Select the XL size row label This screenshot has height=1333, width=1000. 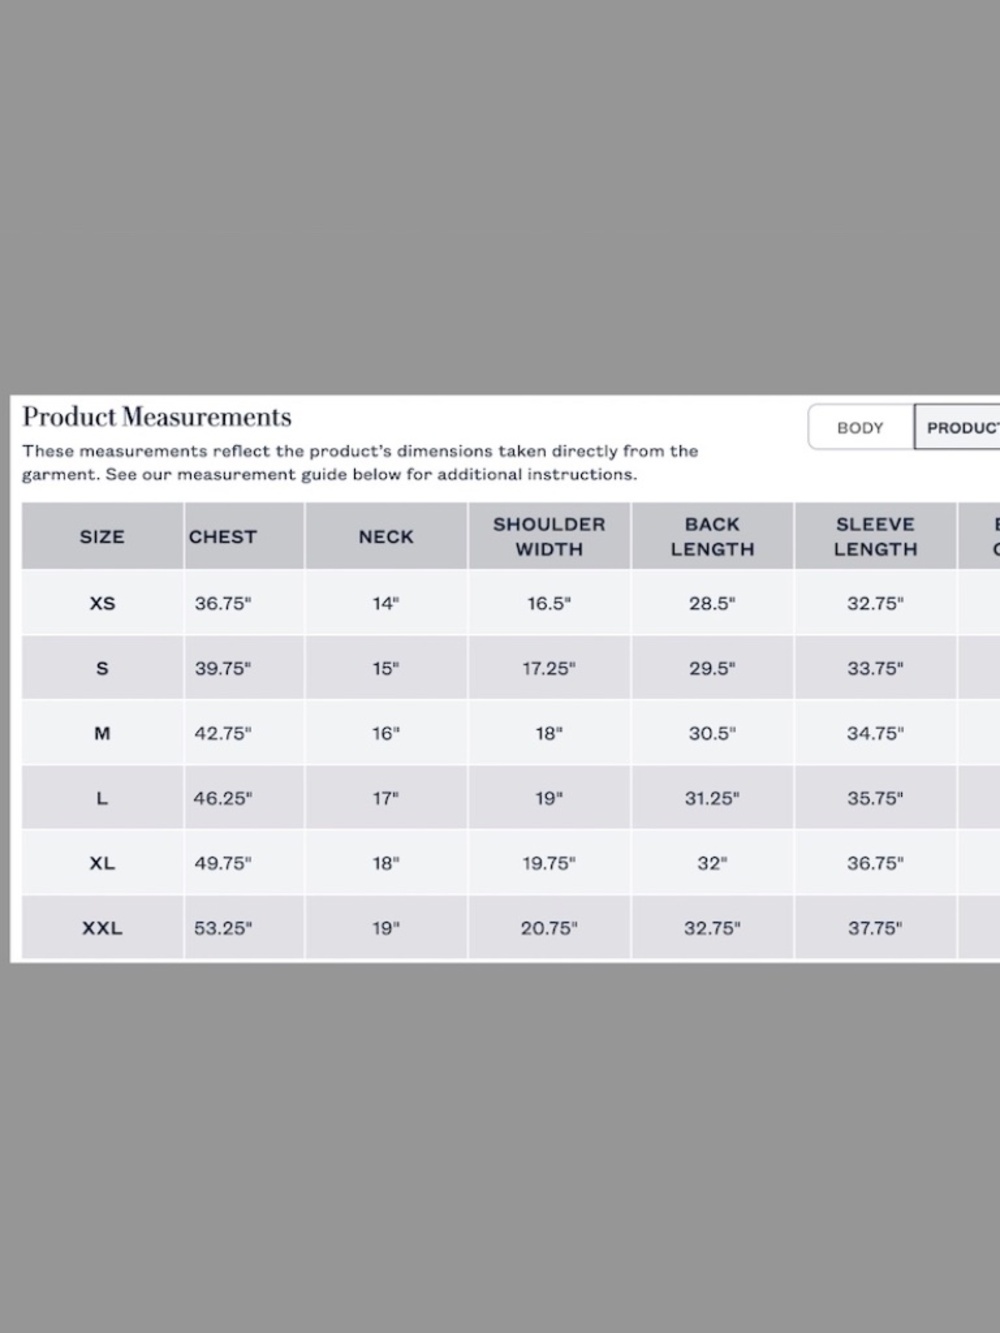(x=102, y=864)
